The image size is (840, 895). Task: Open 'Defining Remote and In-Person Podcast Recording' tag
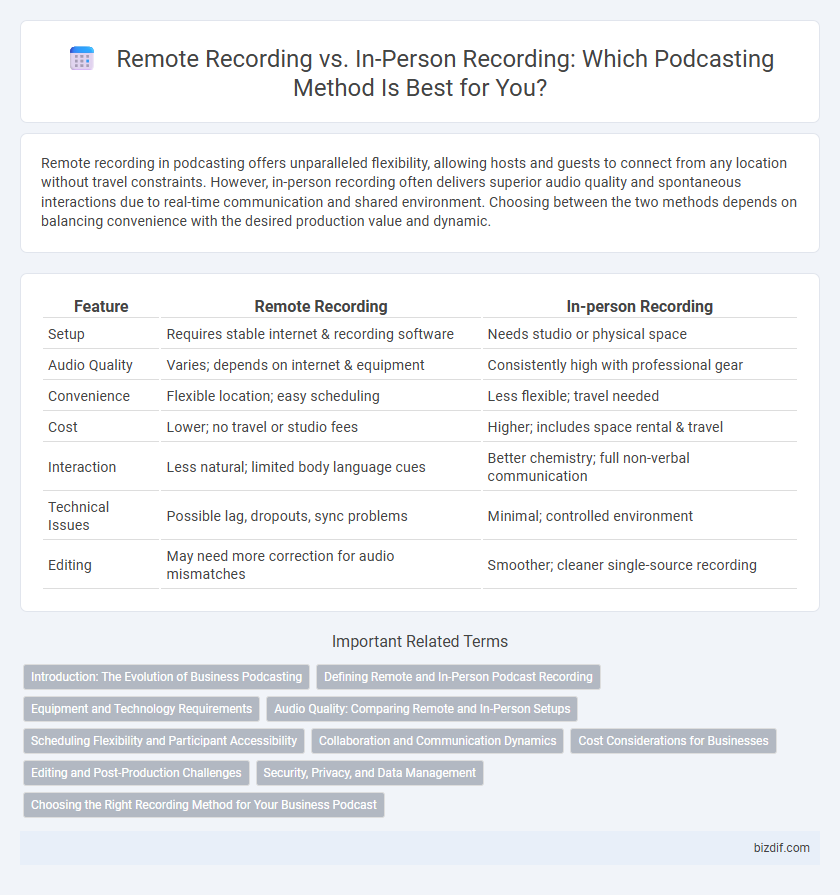[458, 676]
